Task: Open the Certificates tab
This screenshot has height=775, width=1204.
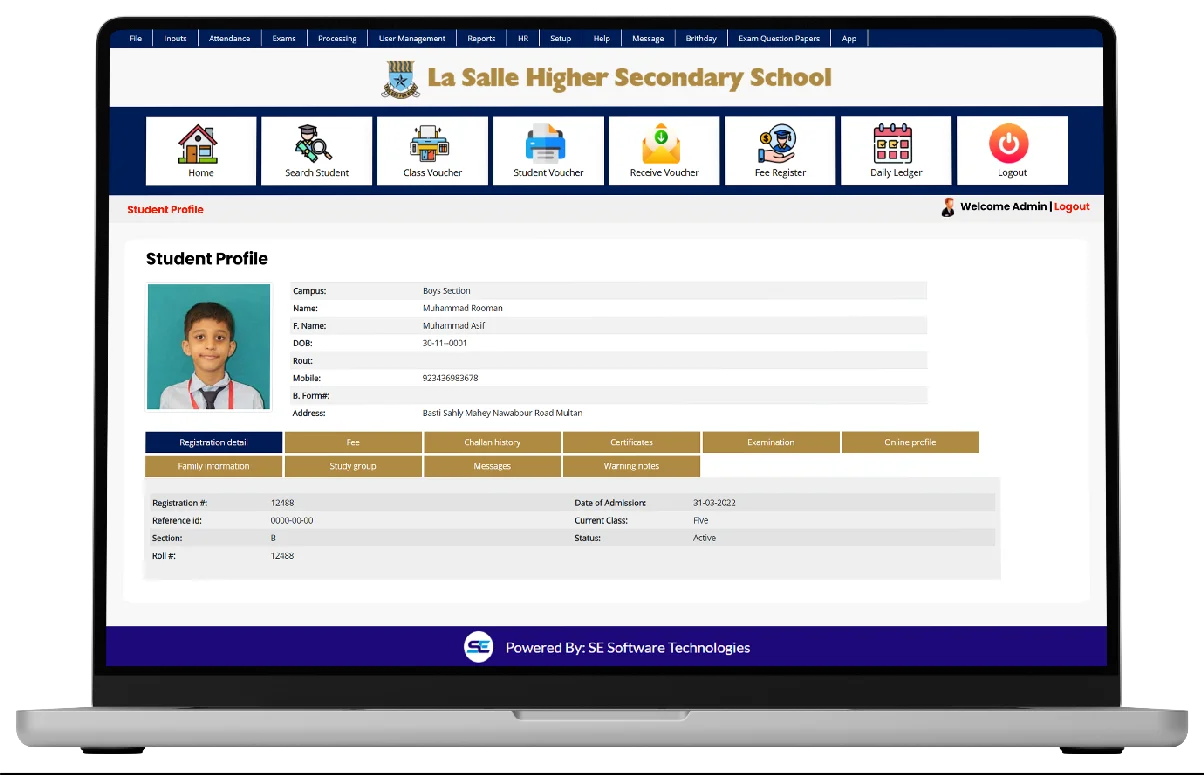Action: coord(631,442)
